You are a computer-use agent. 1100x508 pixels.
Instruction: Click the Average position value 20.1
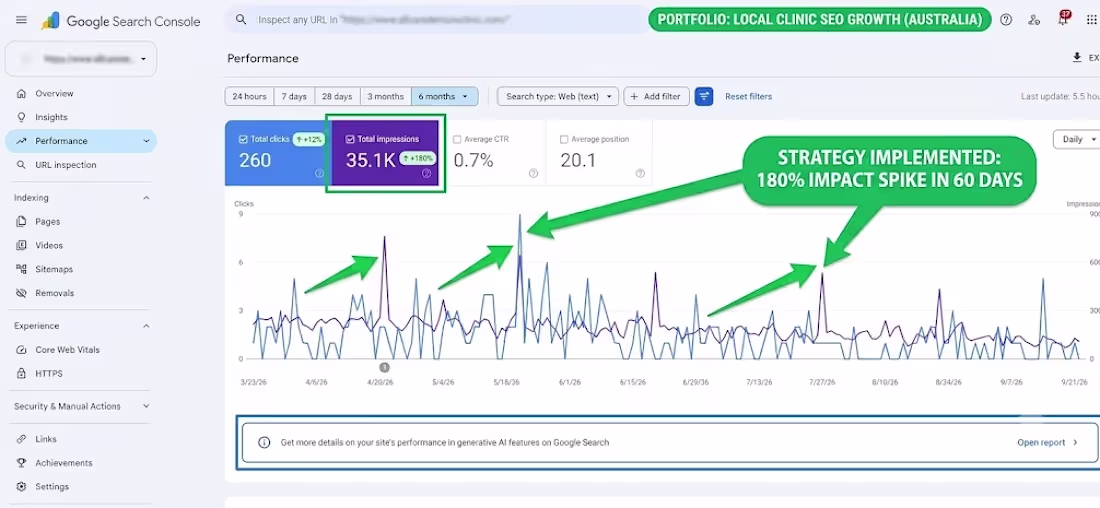click(x=576, y=161)
